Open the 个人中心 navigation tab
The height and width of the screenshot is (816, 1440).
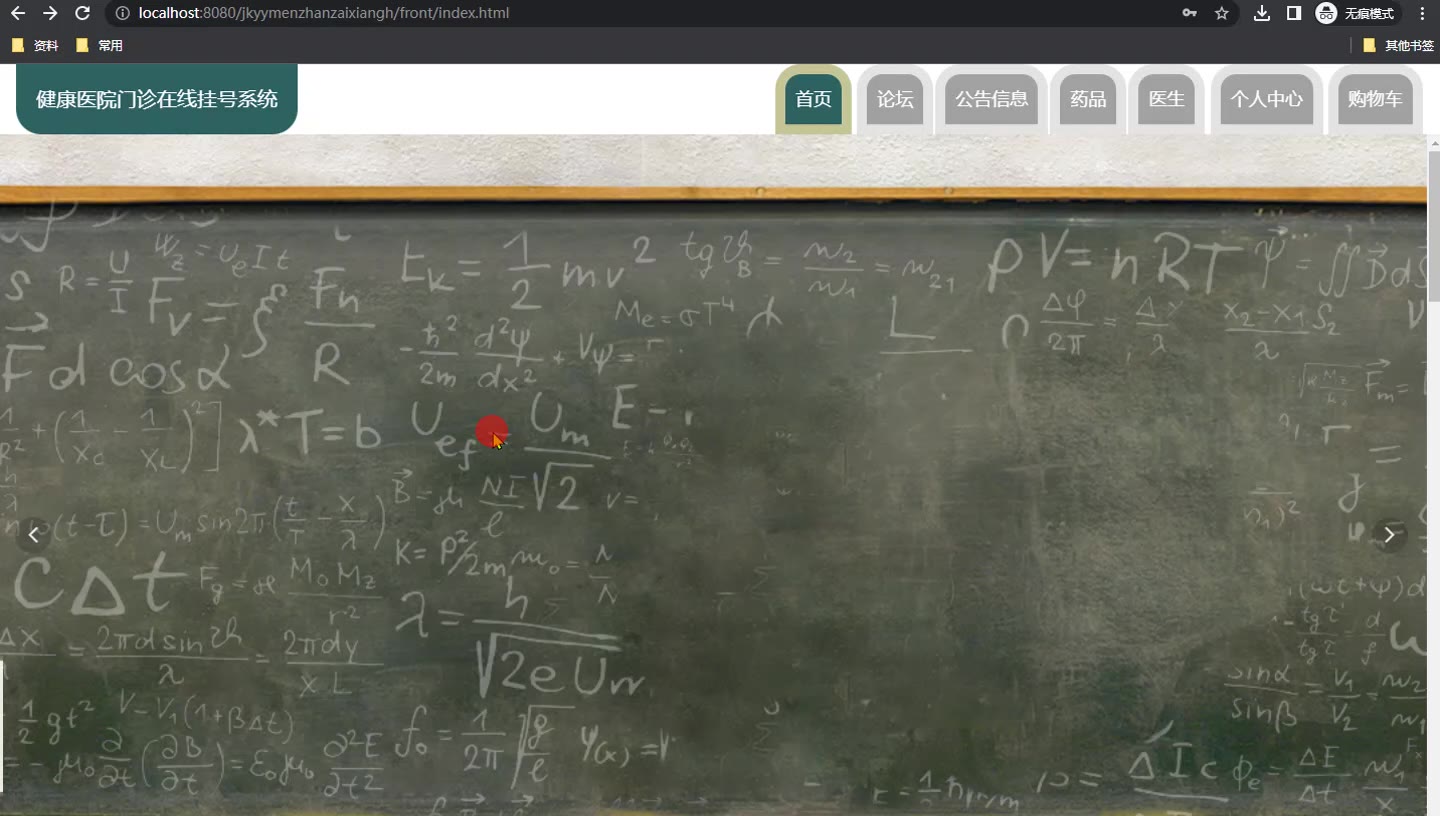pos(1267,99)
